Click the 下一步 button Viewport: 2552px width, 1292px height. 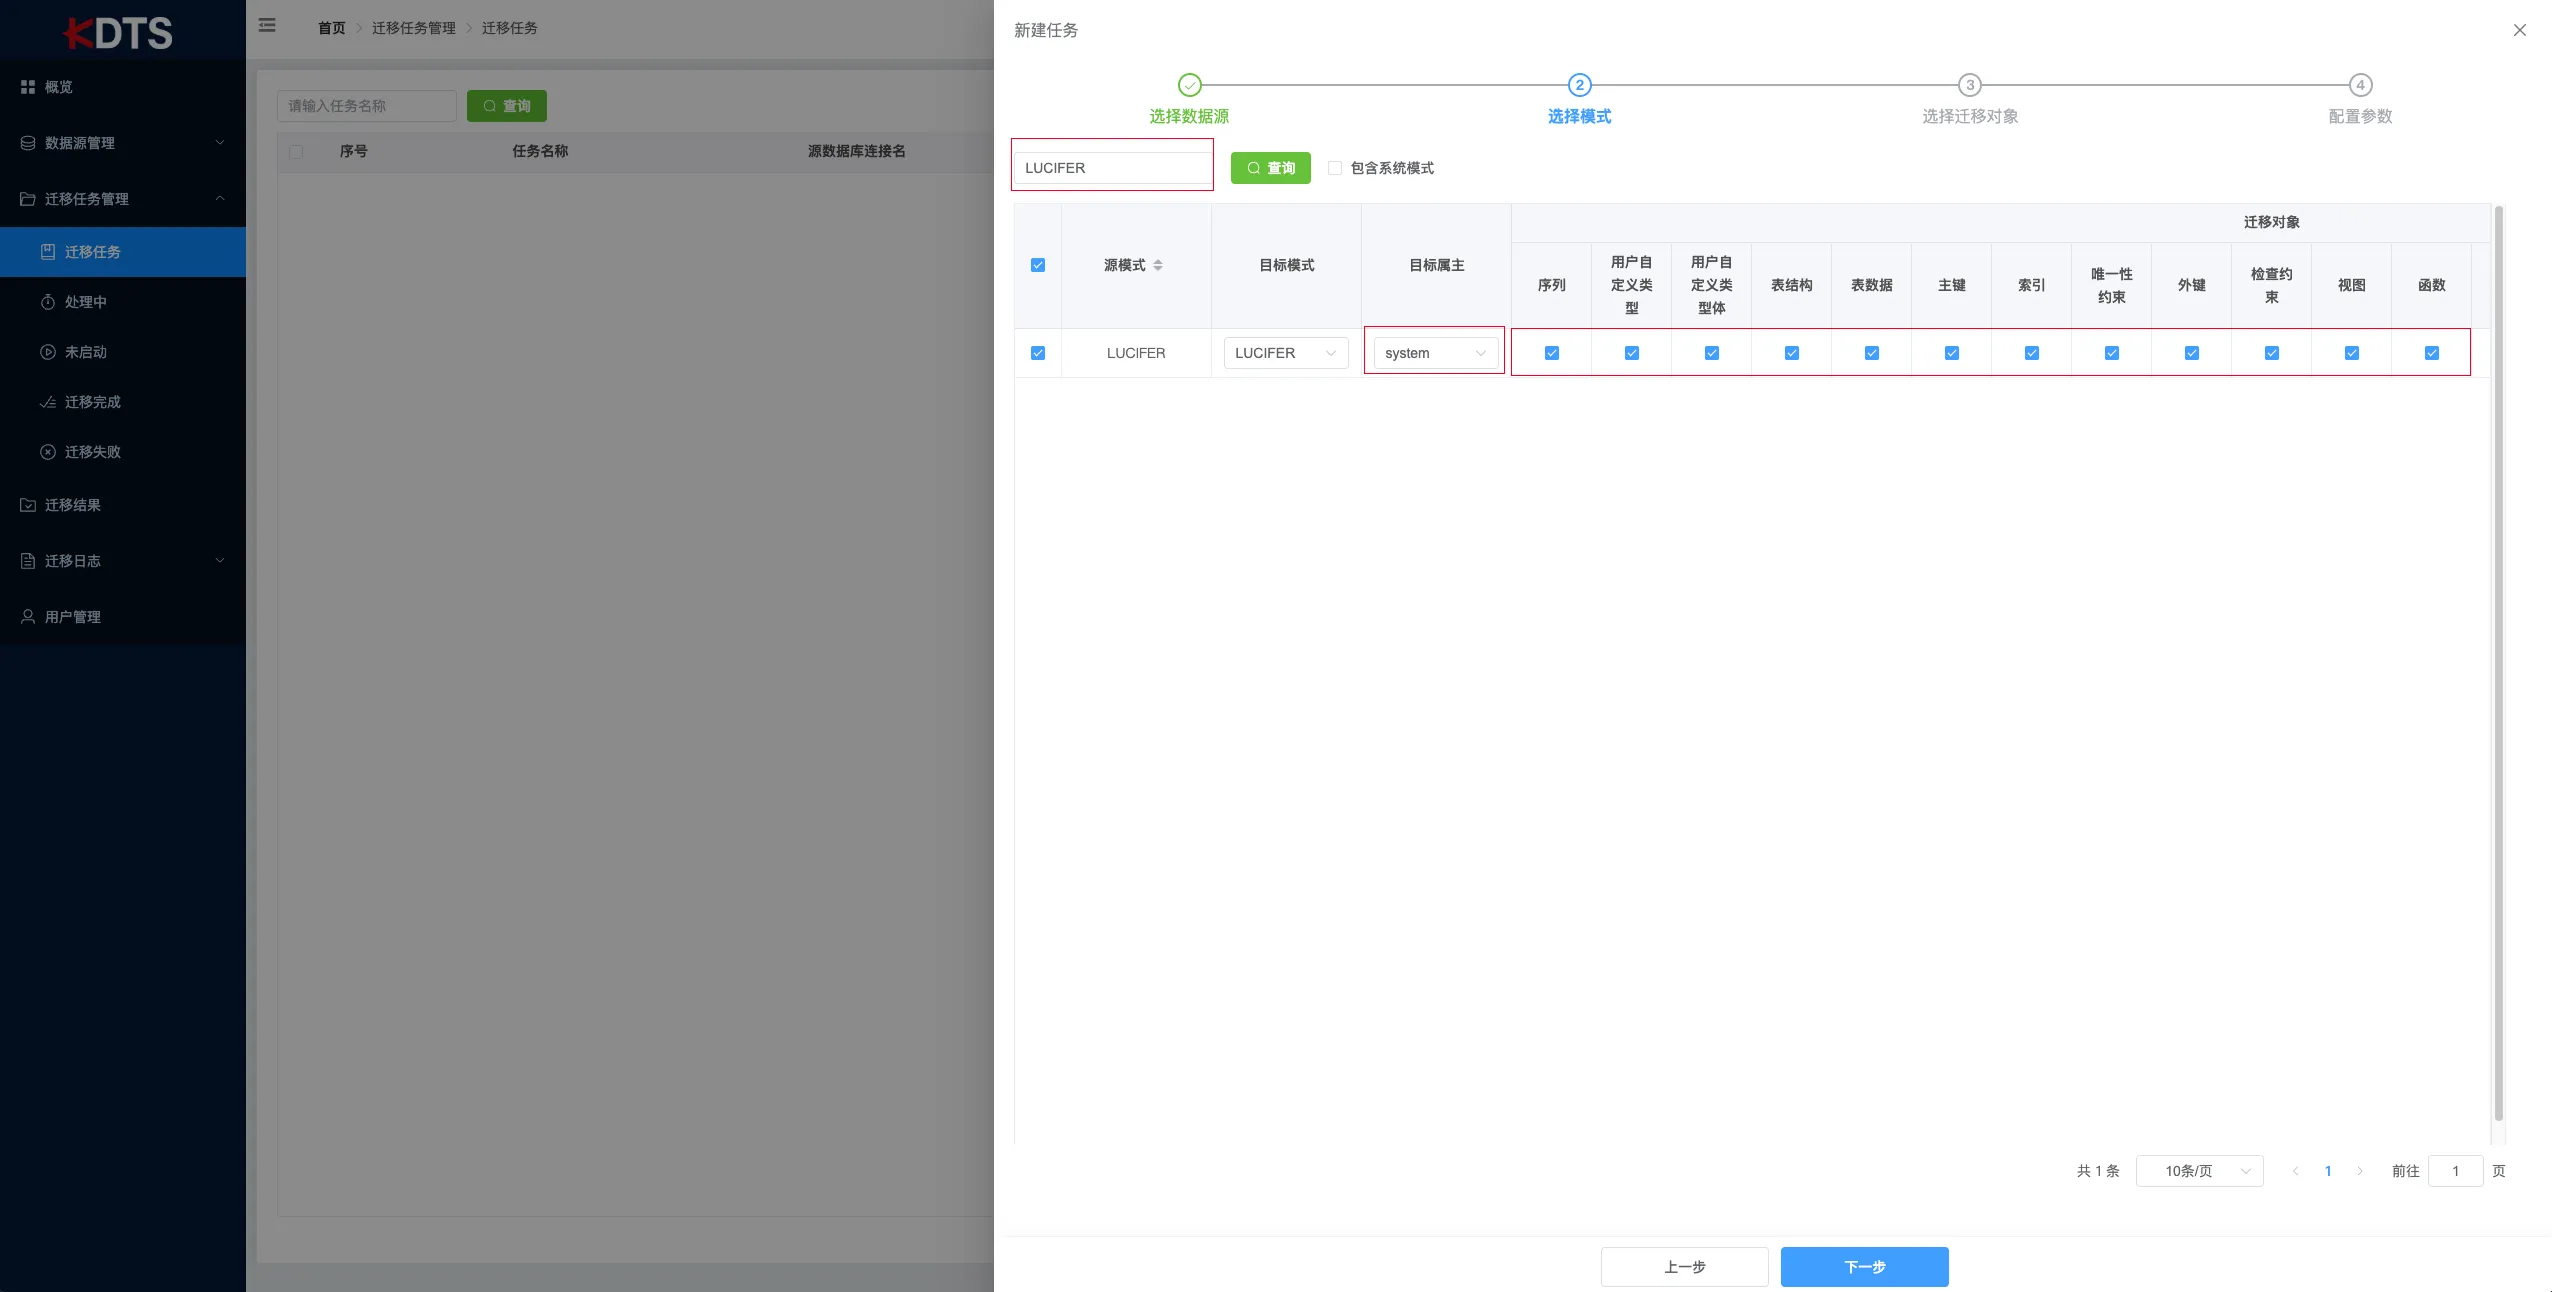1863,1267
